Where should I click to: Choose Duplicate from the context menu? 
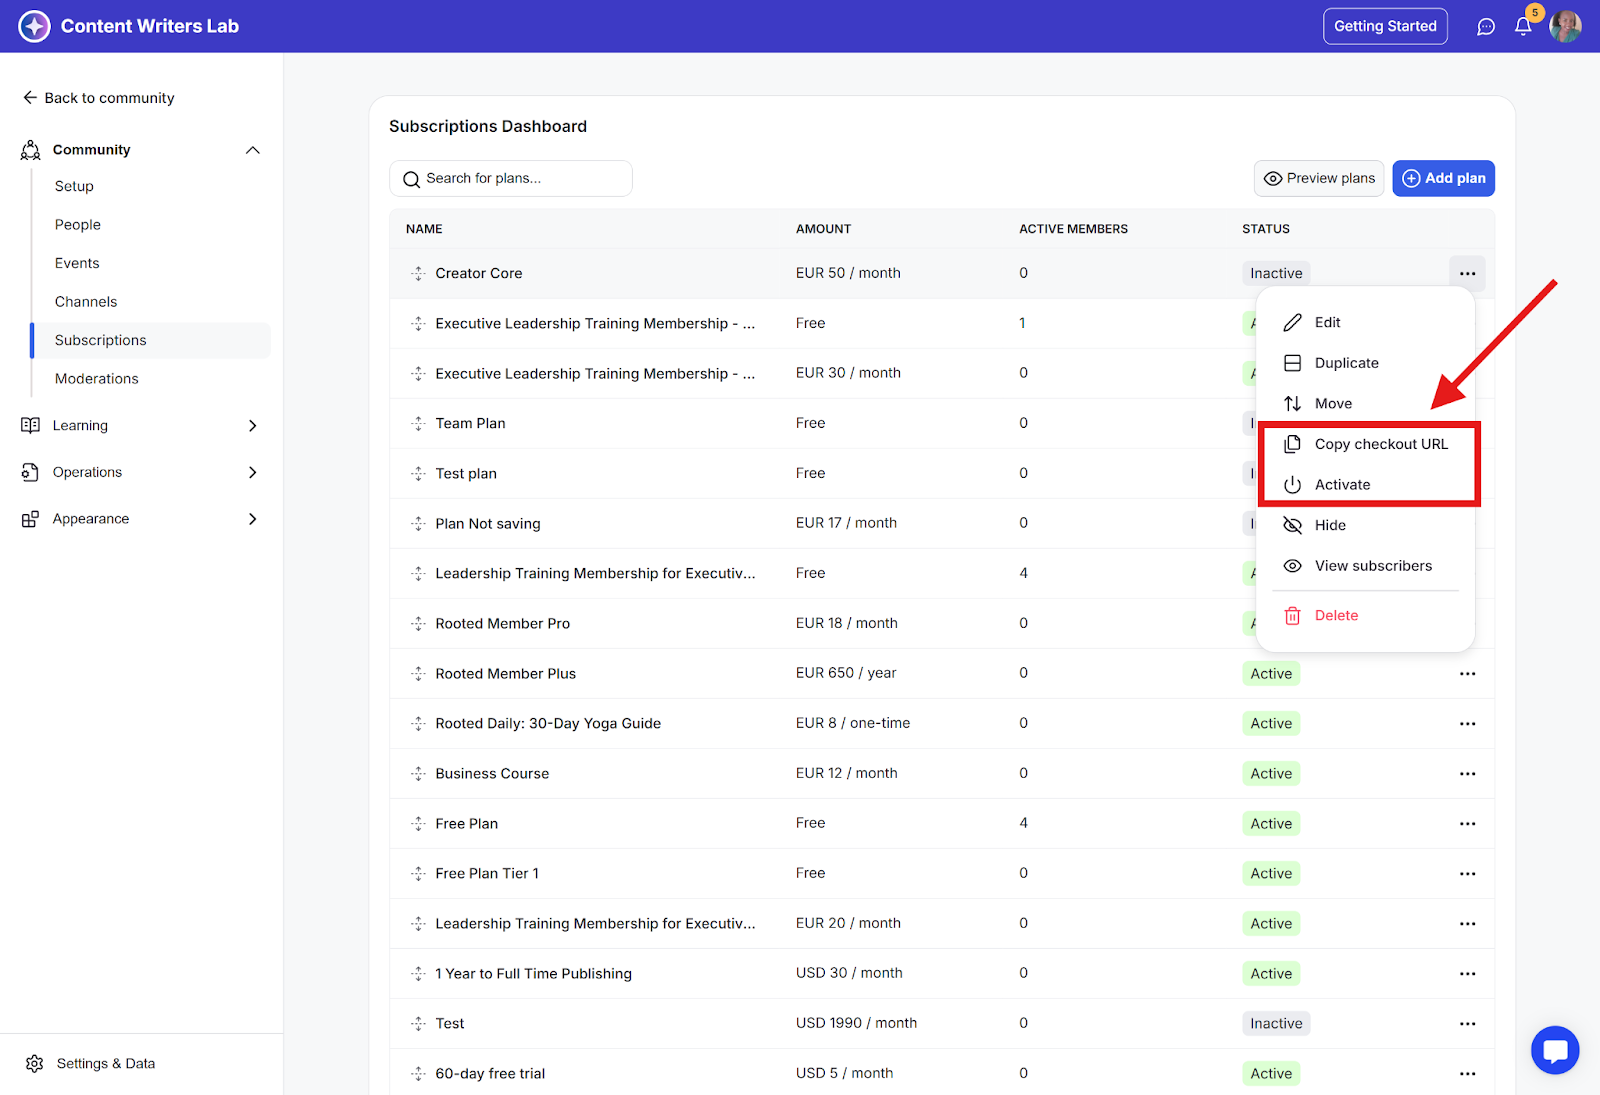click(x=1345, y=363)
